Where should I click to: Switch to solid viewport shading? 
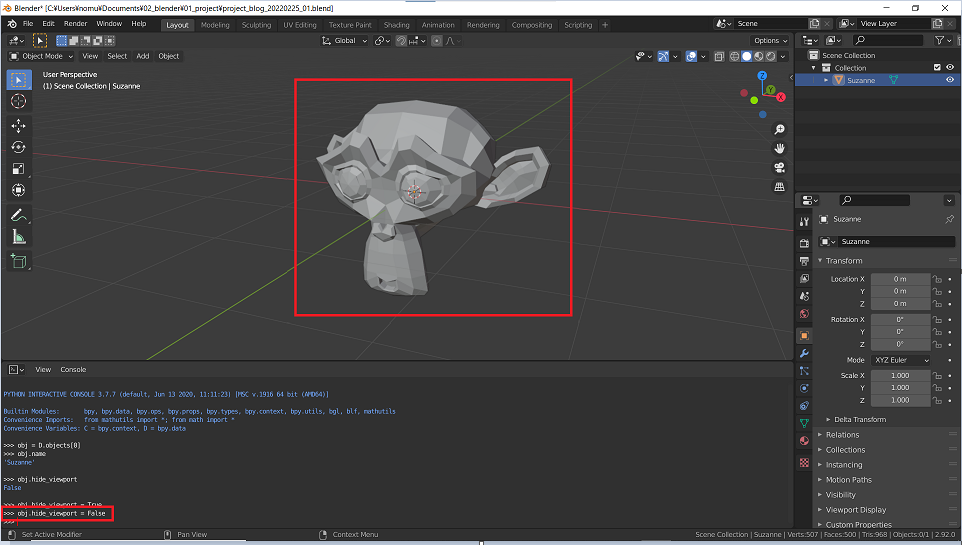[x=747, y=56]
